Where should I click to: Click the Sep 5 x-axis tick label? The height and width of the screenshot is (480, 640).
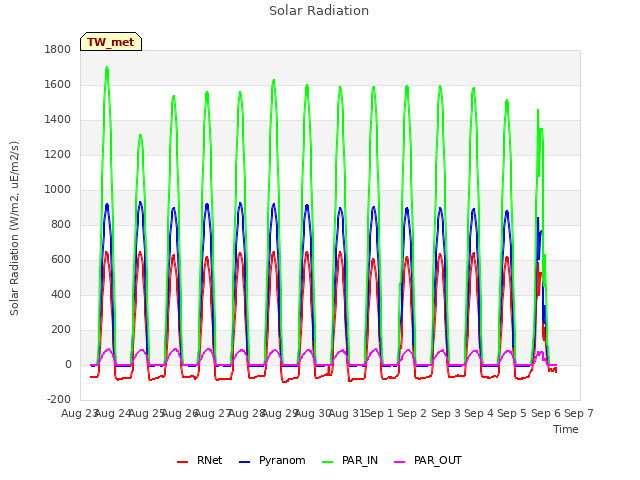pyautogui.click(x=512, y=413)
